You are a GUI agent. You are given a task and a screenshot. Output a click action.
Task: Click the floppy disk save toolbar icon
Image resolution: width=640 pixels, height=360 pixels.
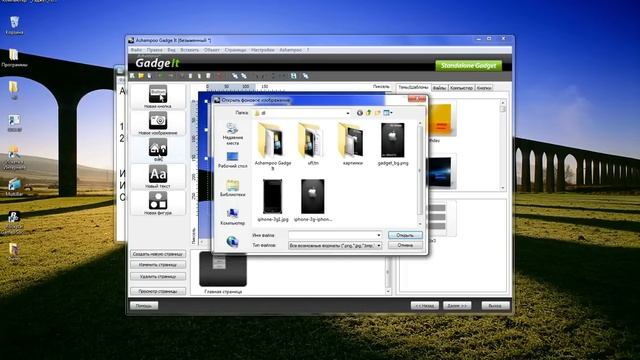[x=293, y=76]
